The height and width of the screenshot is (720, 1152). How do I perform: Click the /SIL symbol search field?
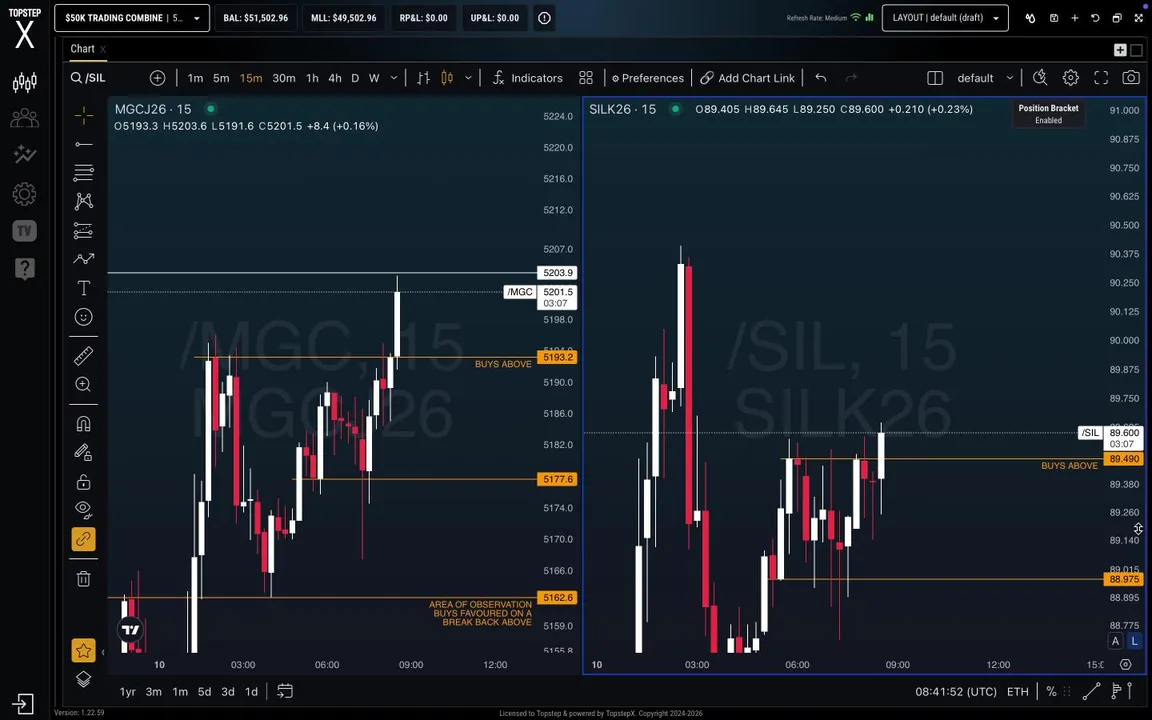tap(107, 78)
